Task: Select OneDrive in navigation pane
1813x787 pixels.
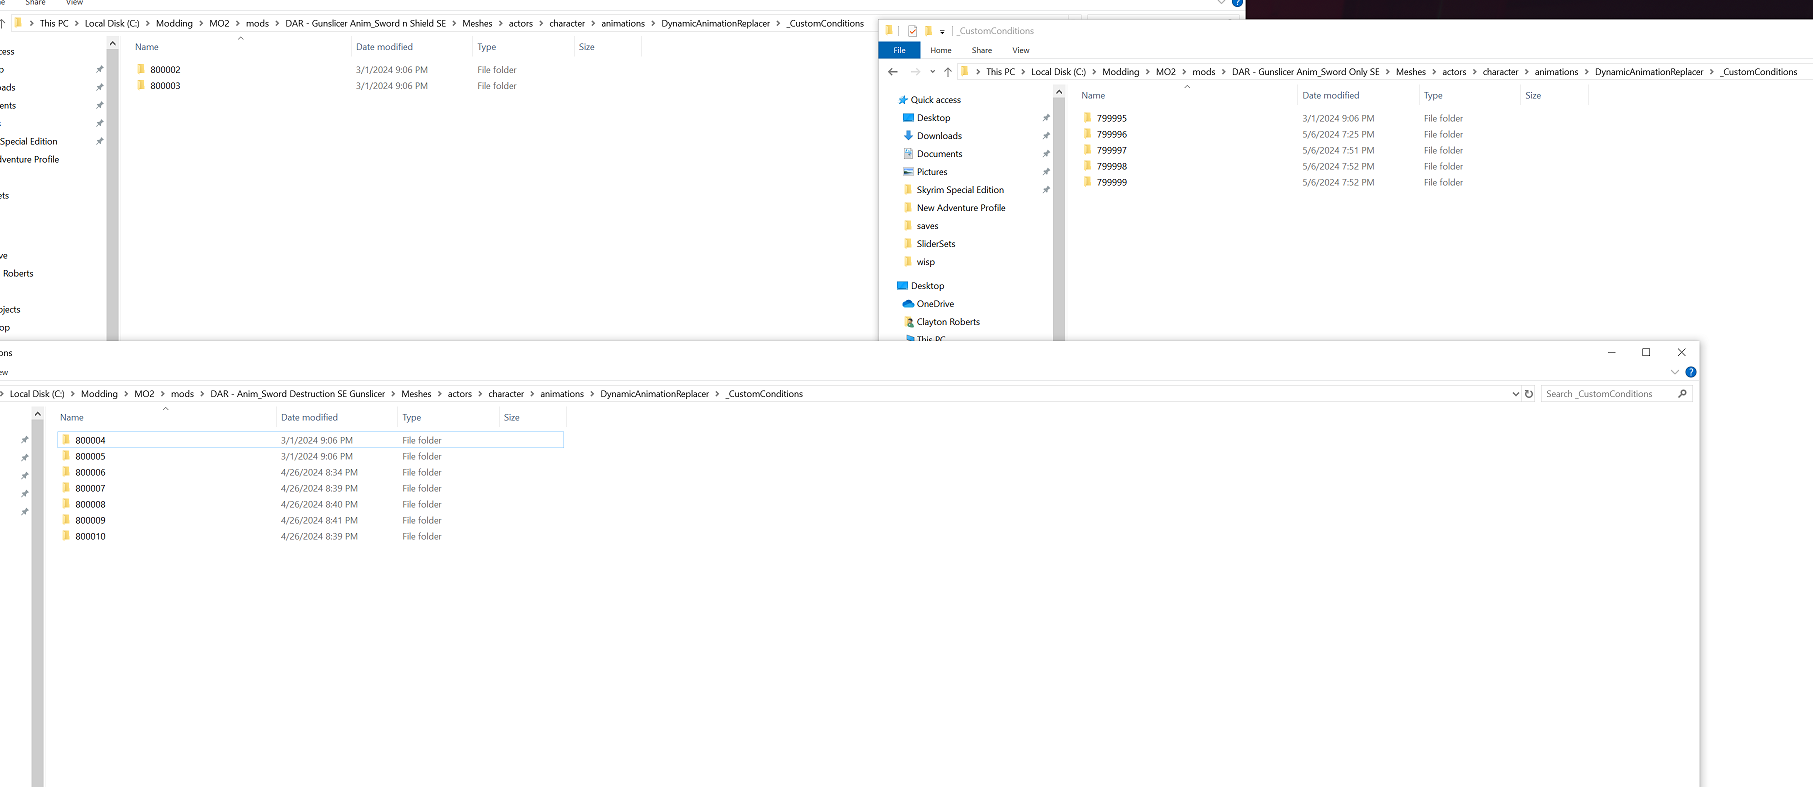Action: click(x=935, y=304)
